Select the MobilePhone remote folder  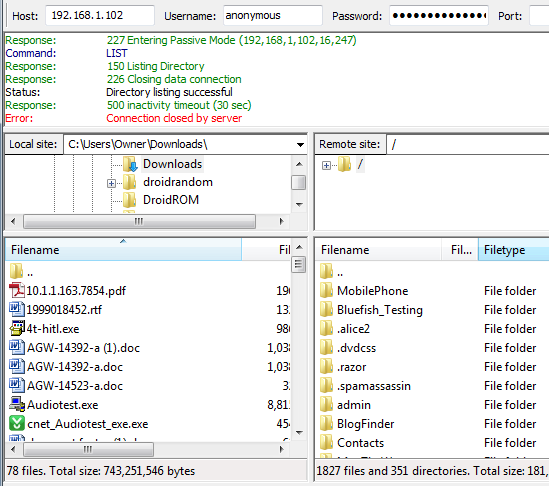coord(373,291)
